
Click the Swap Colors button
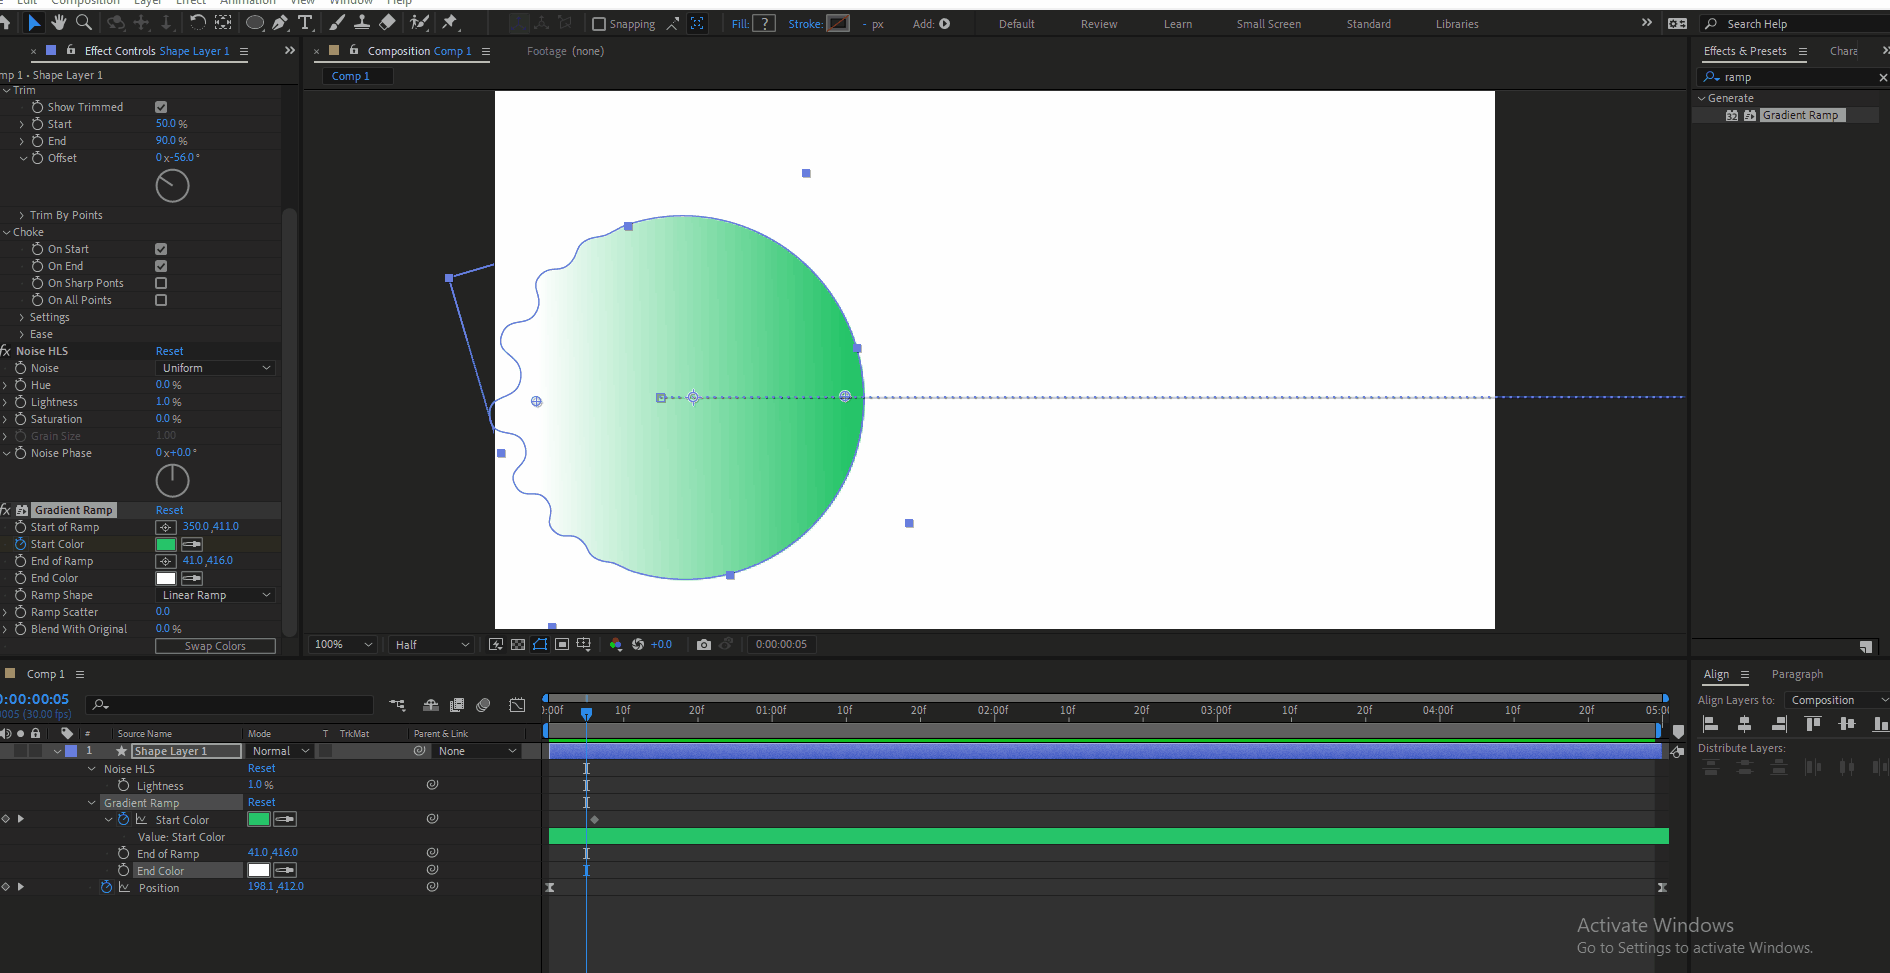pyautogui.click(x=215, y=645)
